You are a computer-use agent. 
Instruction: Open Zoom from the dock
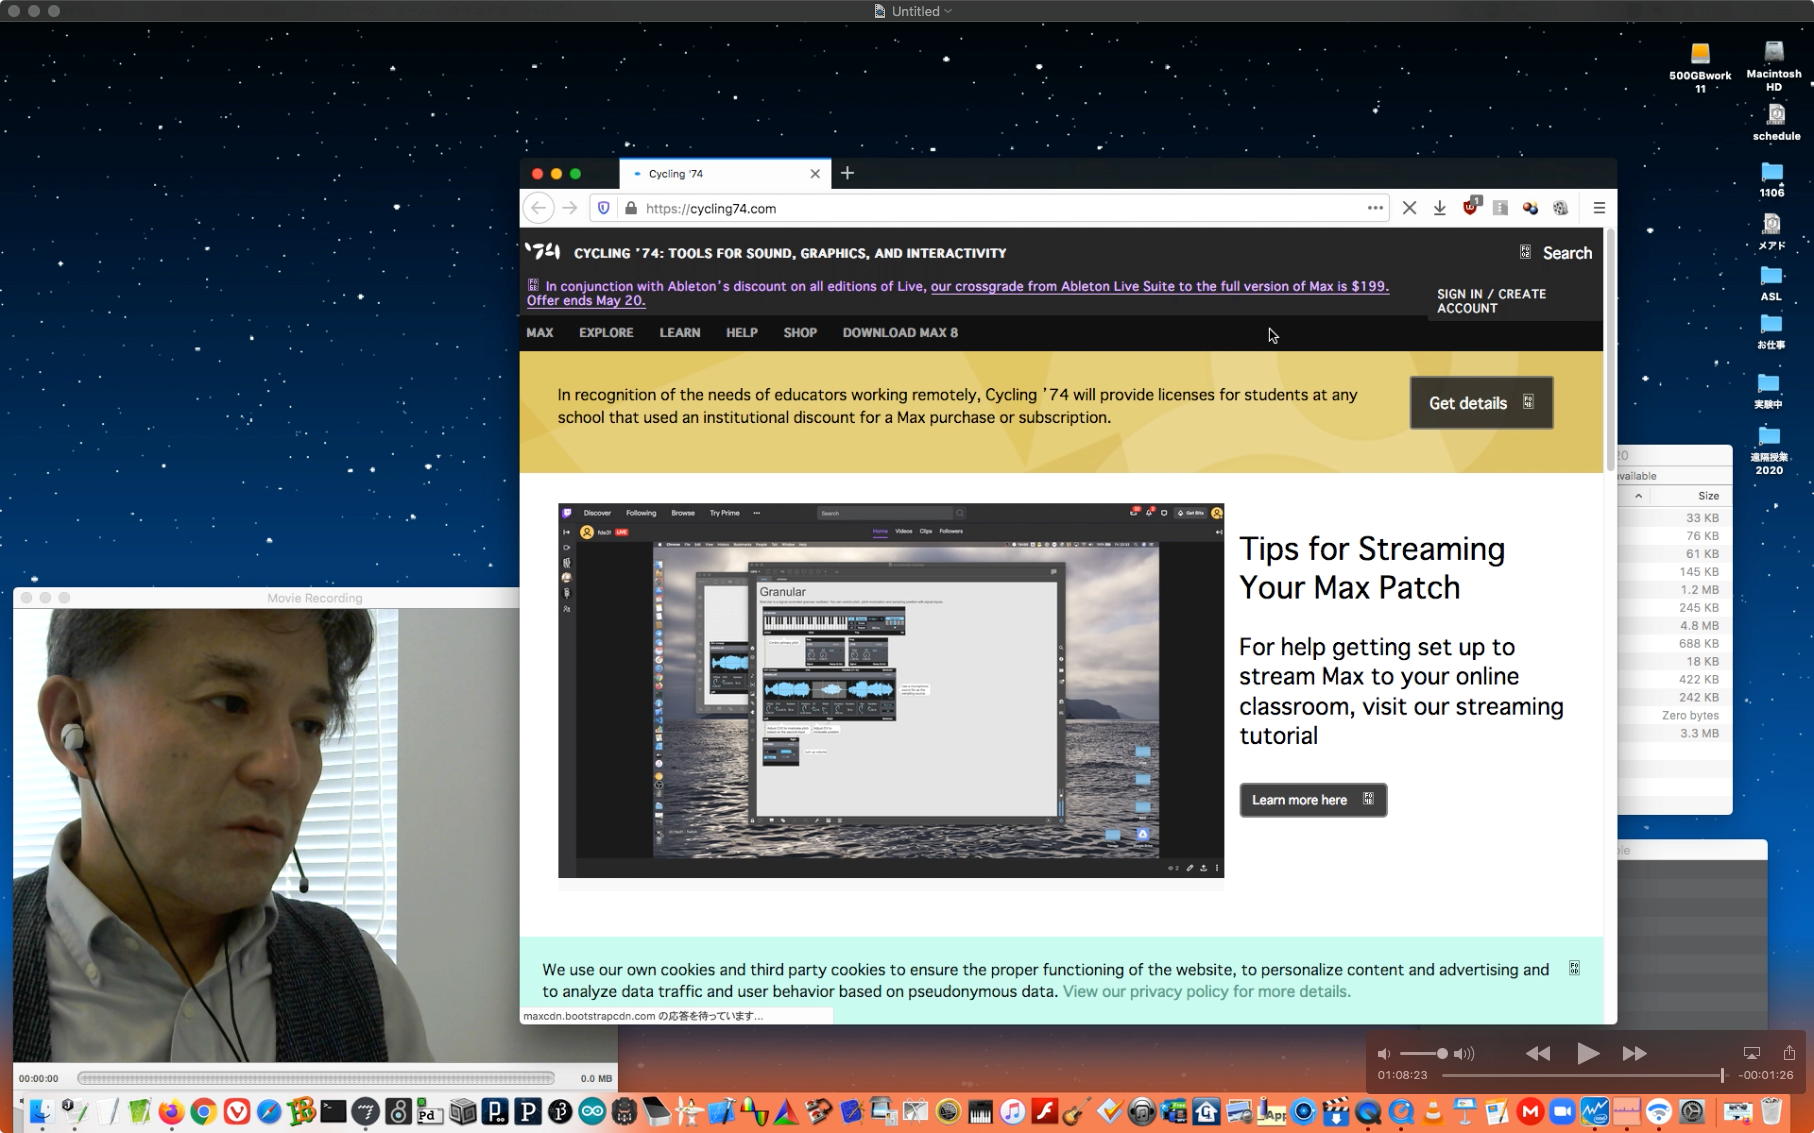[x=1562, y=1112]
